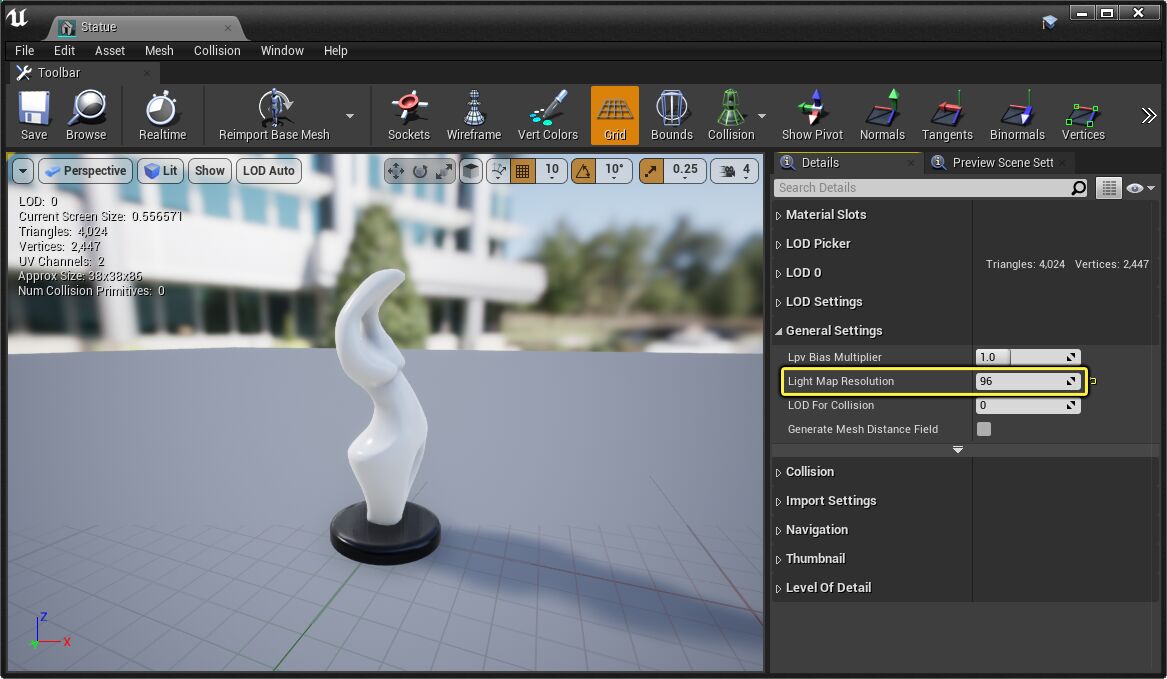
Task: Switch to the Preview Scene Settings tab
Action: [x=1001, y=162]
